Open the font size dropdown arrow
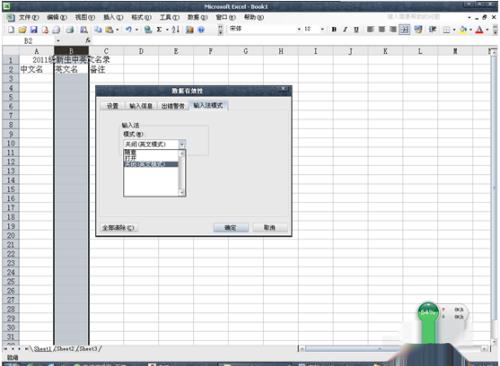 point(322,29)
